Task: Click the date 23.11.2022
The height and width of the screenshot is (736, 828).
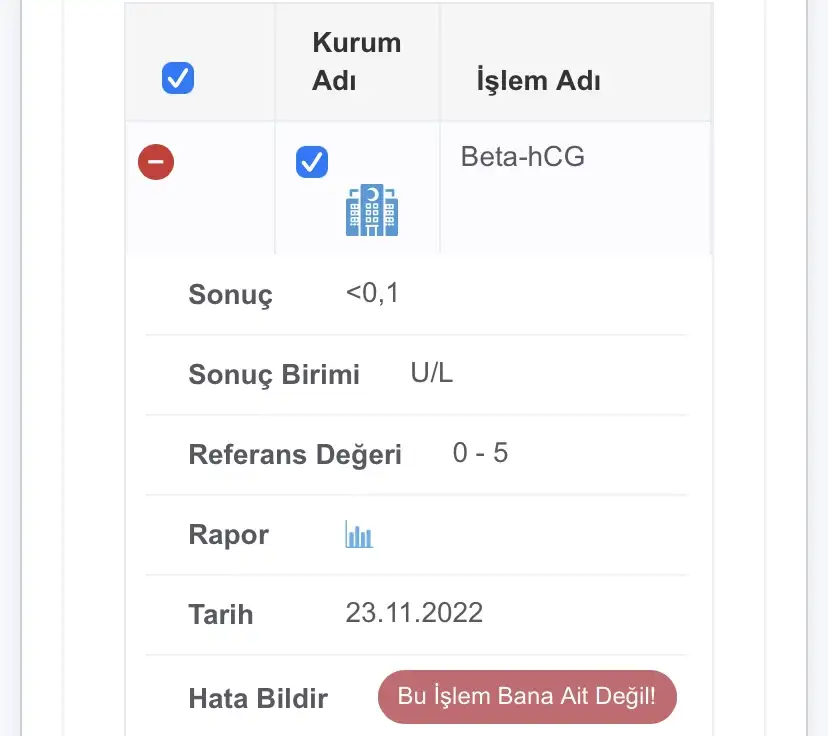Action: point(414,612)
